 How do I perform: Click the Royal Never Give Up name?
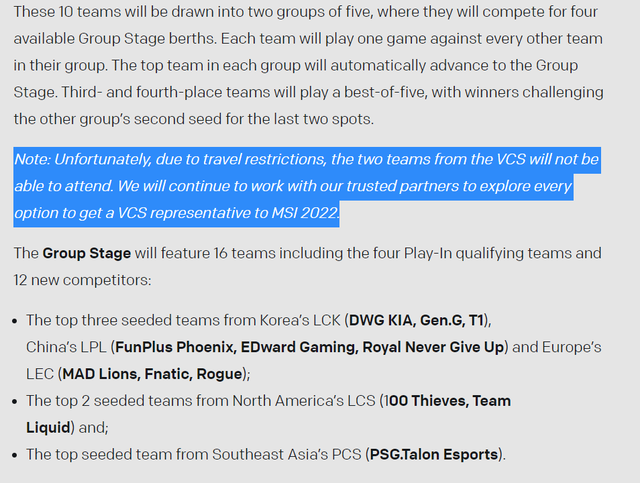[433, 347]
